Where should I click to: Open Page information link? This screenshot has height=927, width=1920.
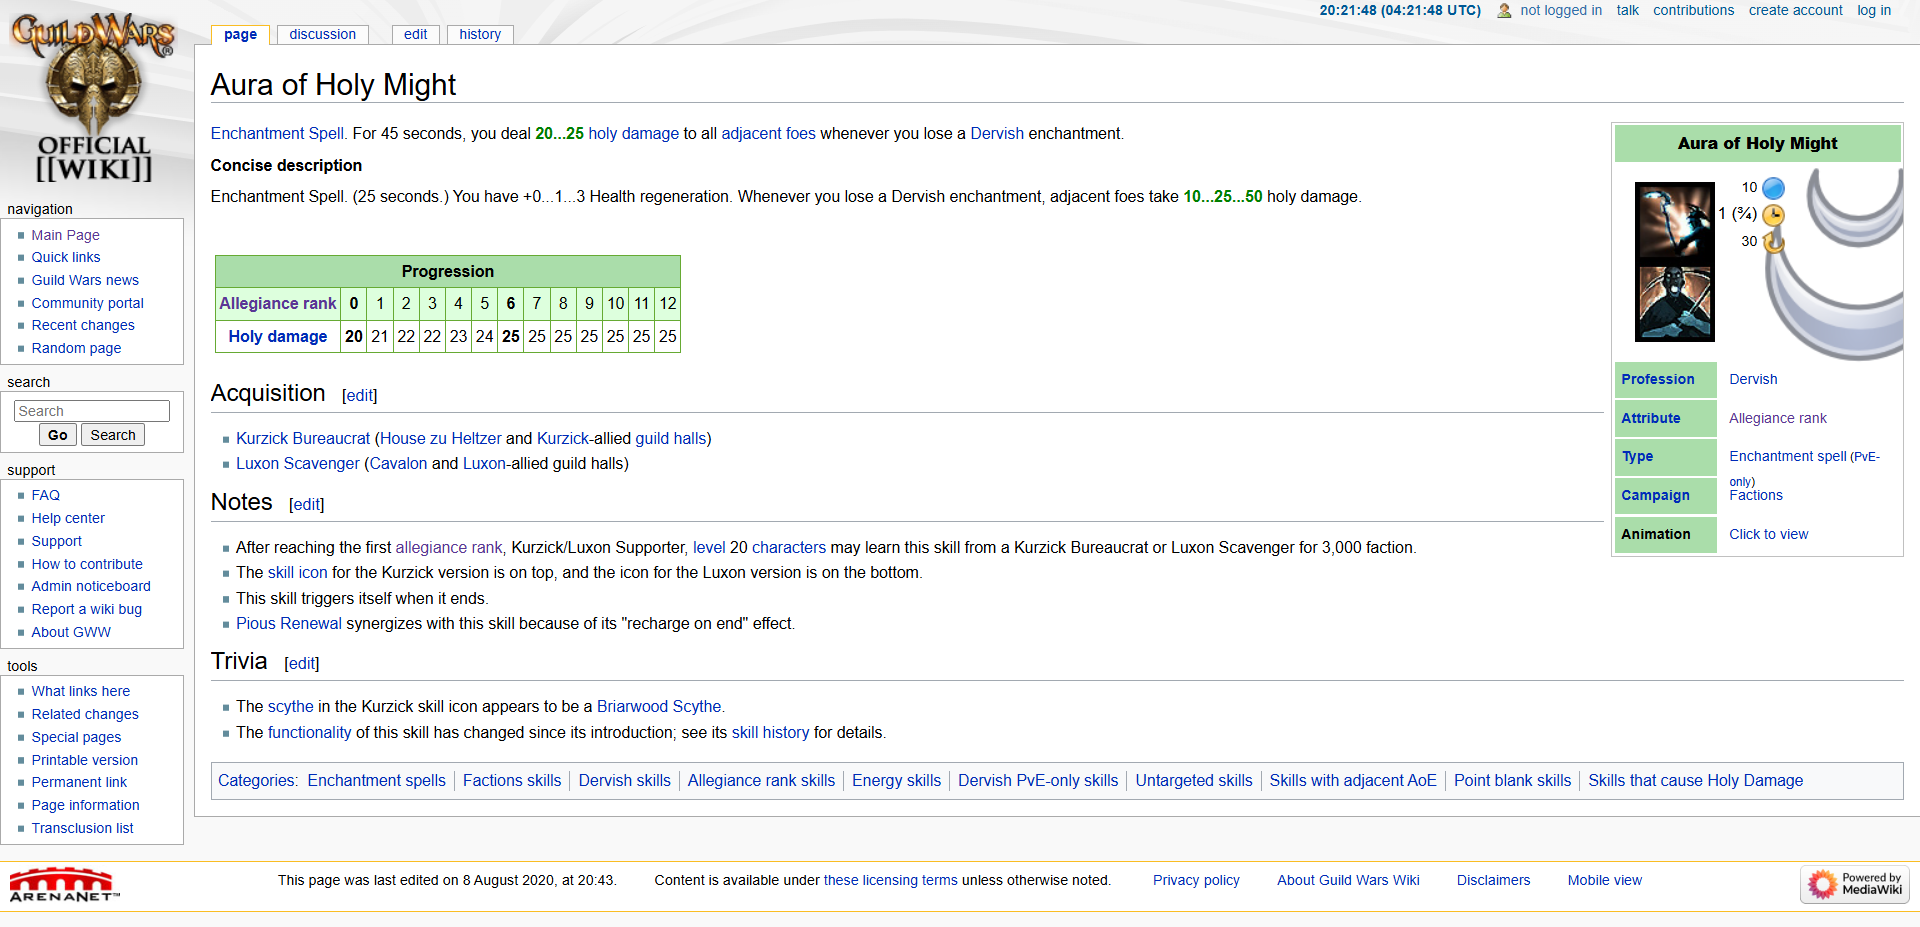pos(85,805)
